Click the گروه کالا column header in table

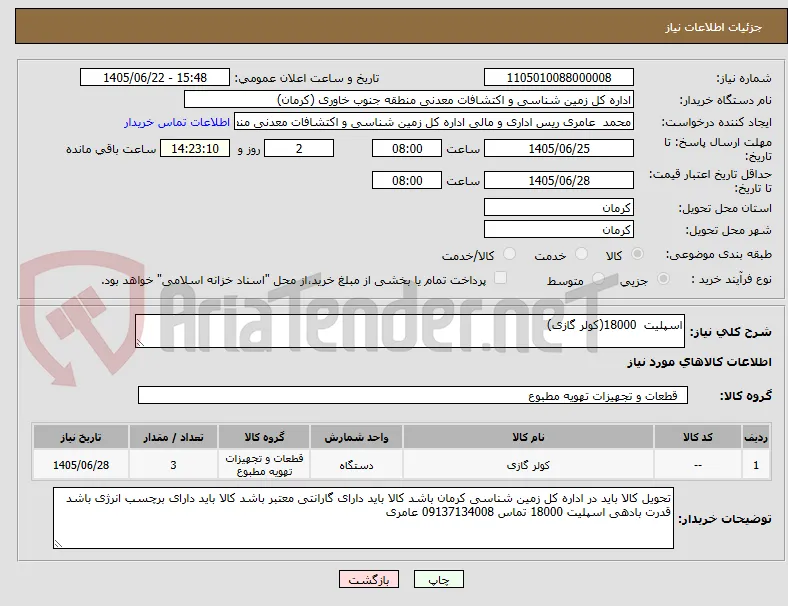(264, 437)
